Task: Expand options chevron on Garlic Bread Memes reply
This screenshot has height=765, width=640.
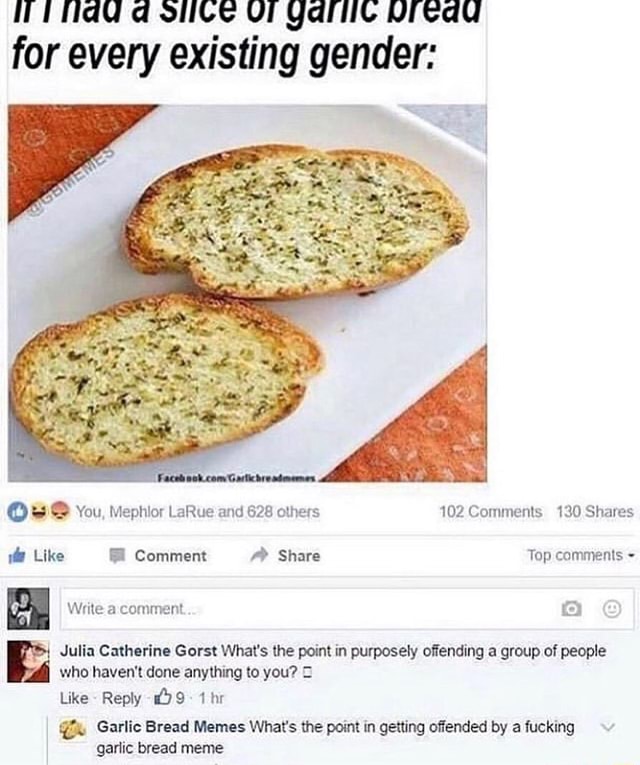Action: pos(607,727)
